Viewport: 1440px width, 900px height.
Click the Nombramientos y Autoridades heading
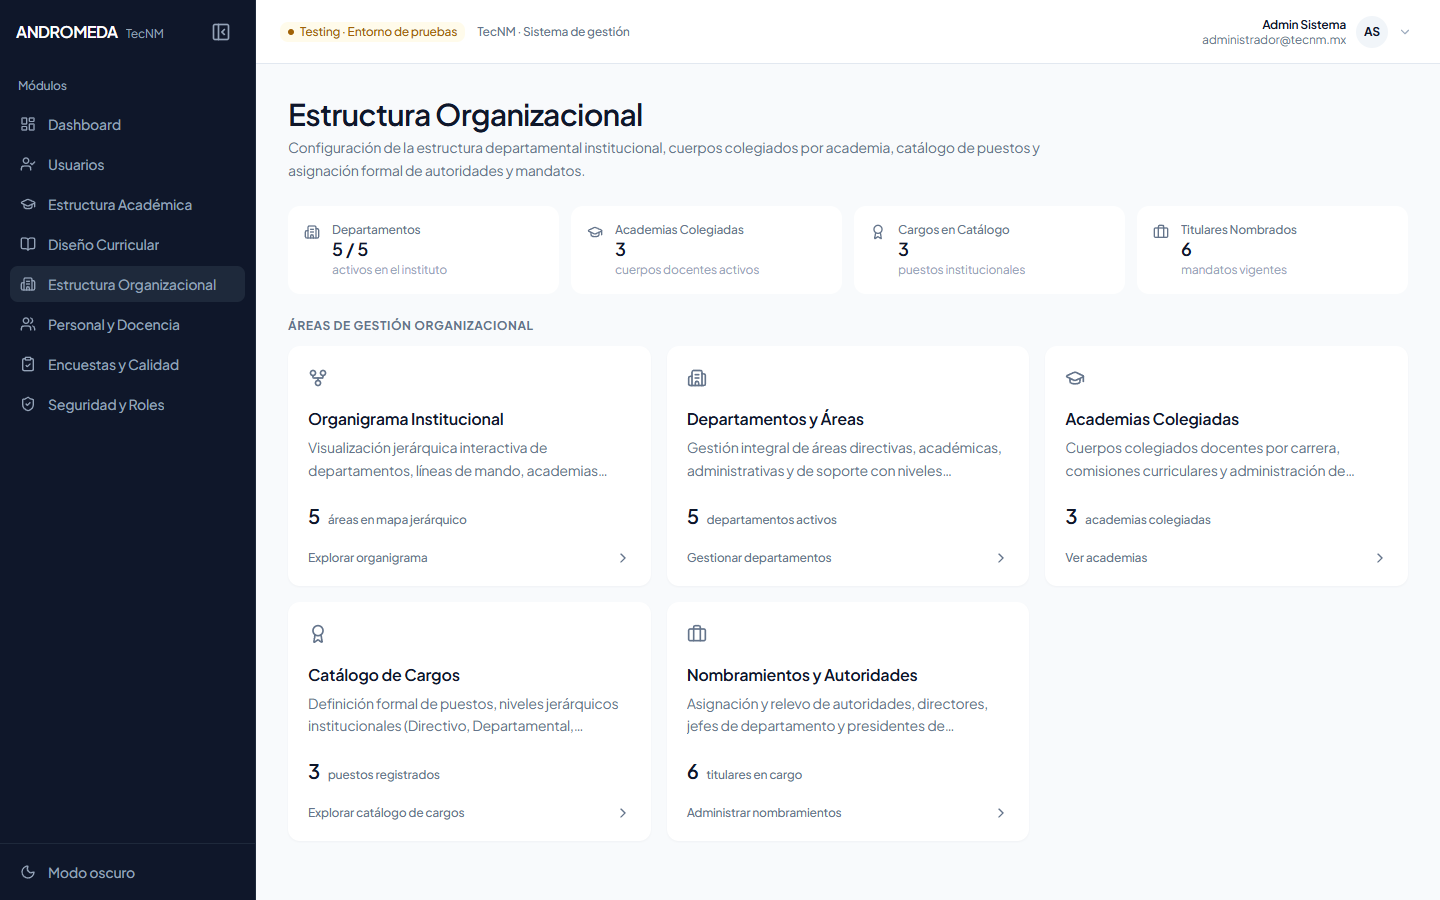[x=802, y=675]
